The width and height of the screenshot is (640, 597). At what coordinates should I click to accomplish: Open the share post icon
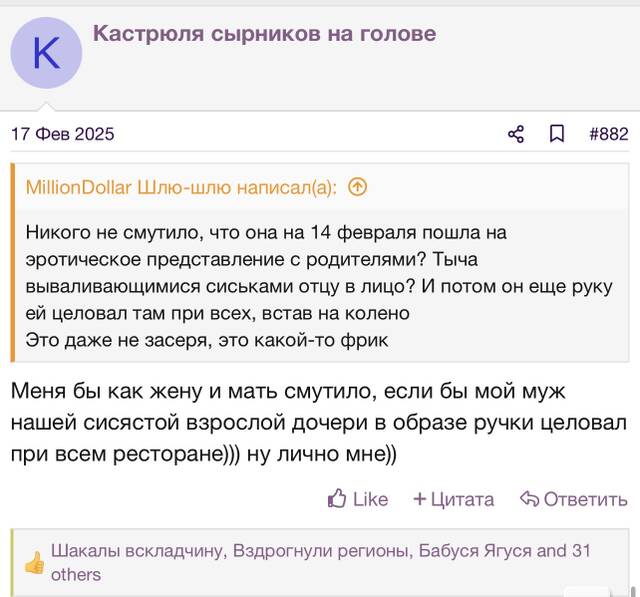click(516, 134)
